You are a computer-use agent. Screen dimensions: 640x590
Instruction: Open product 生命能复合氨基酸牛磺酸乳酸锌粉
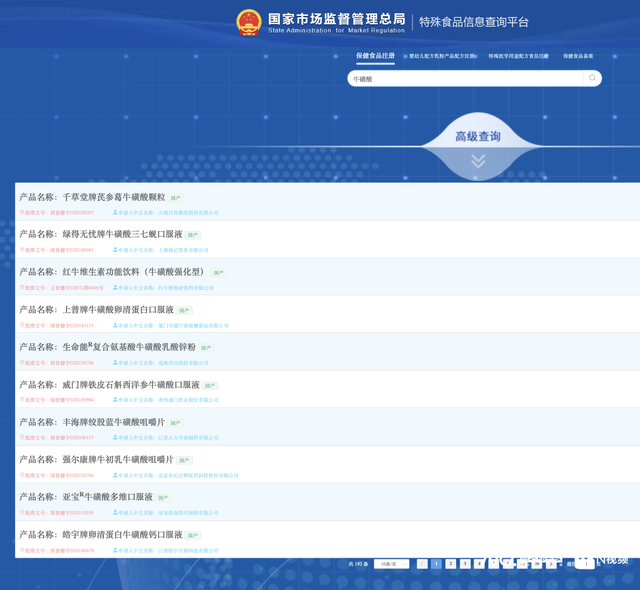pos(129,347)
